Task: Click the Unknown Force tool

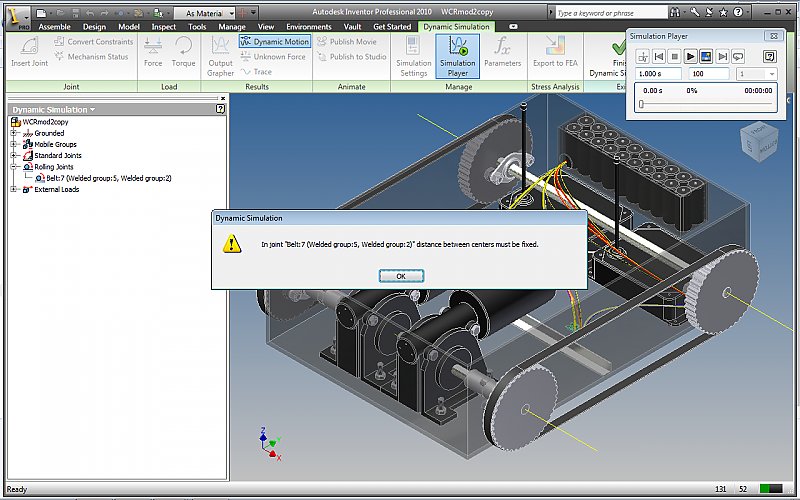Action: click(272, 57)
